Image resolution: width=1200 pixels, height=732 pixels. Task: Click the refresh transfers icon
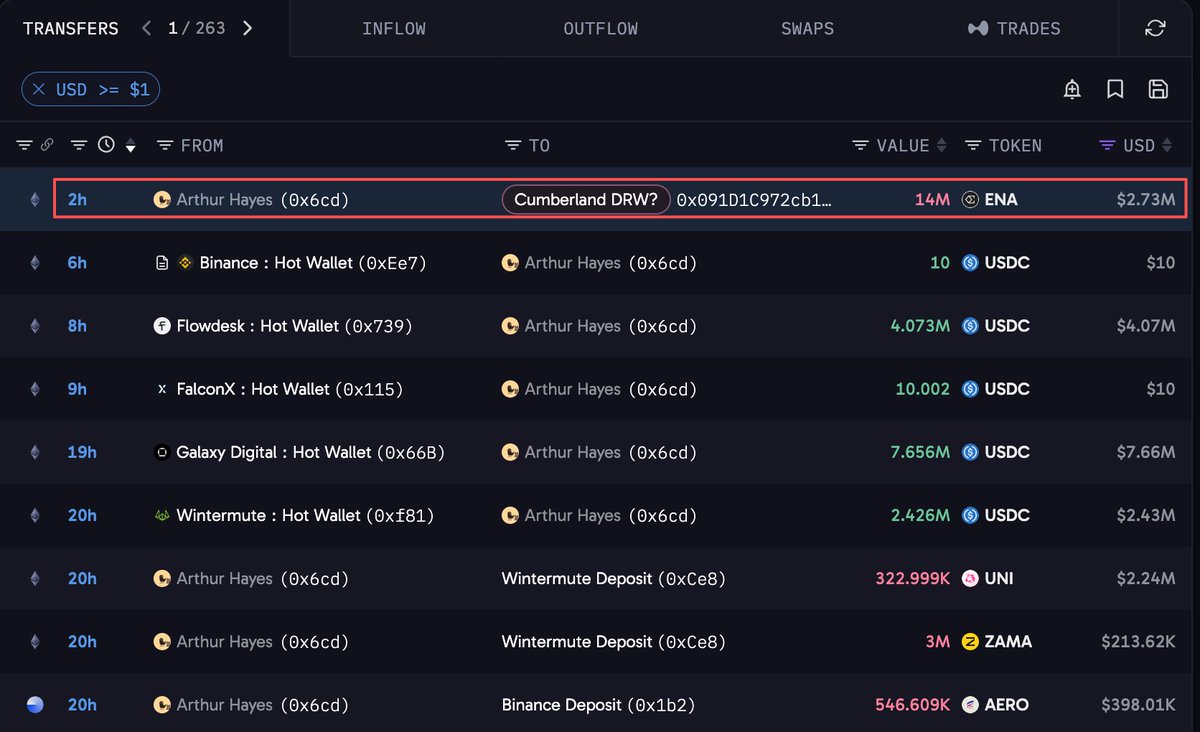[1155, 28]
